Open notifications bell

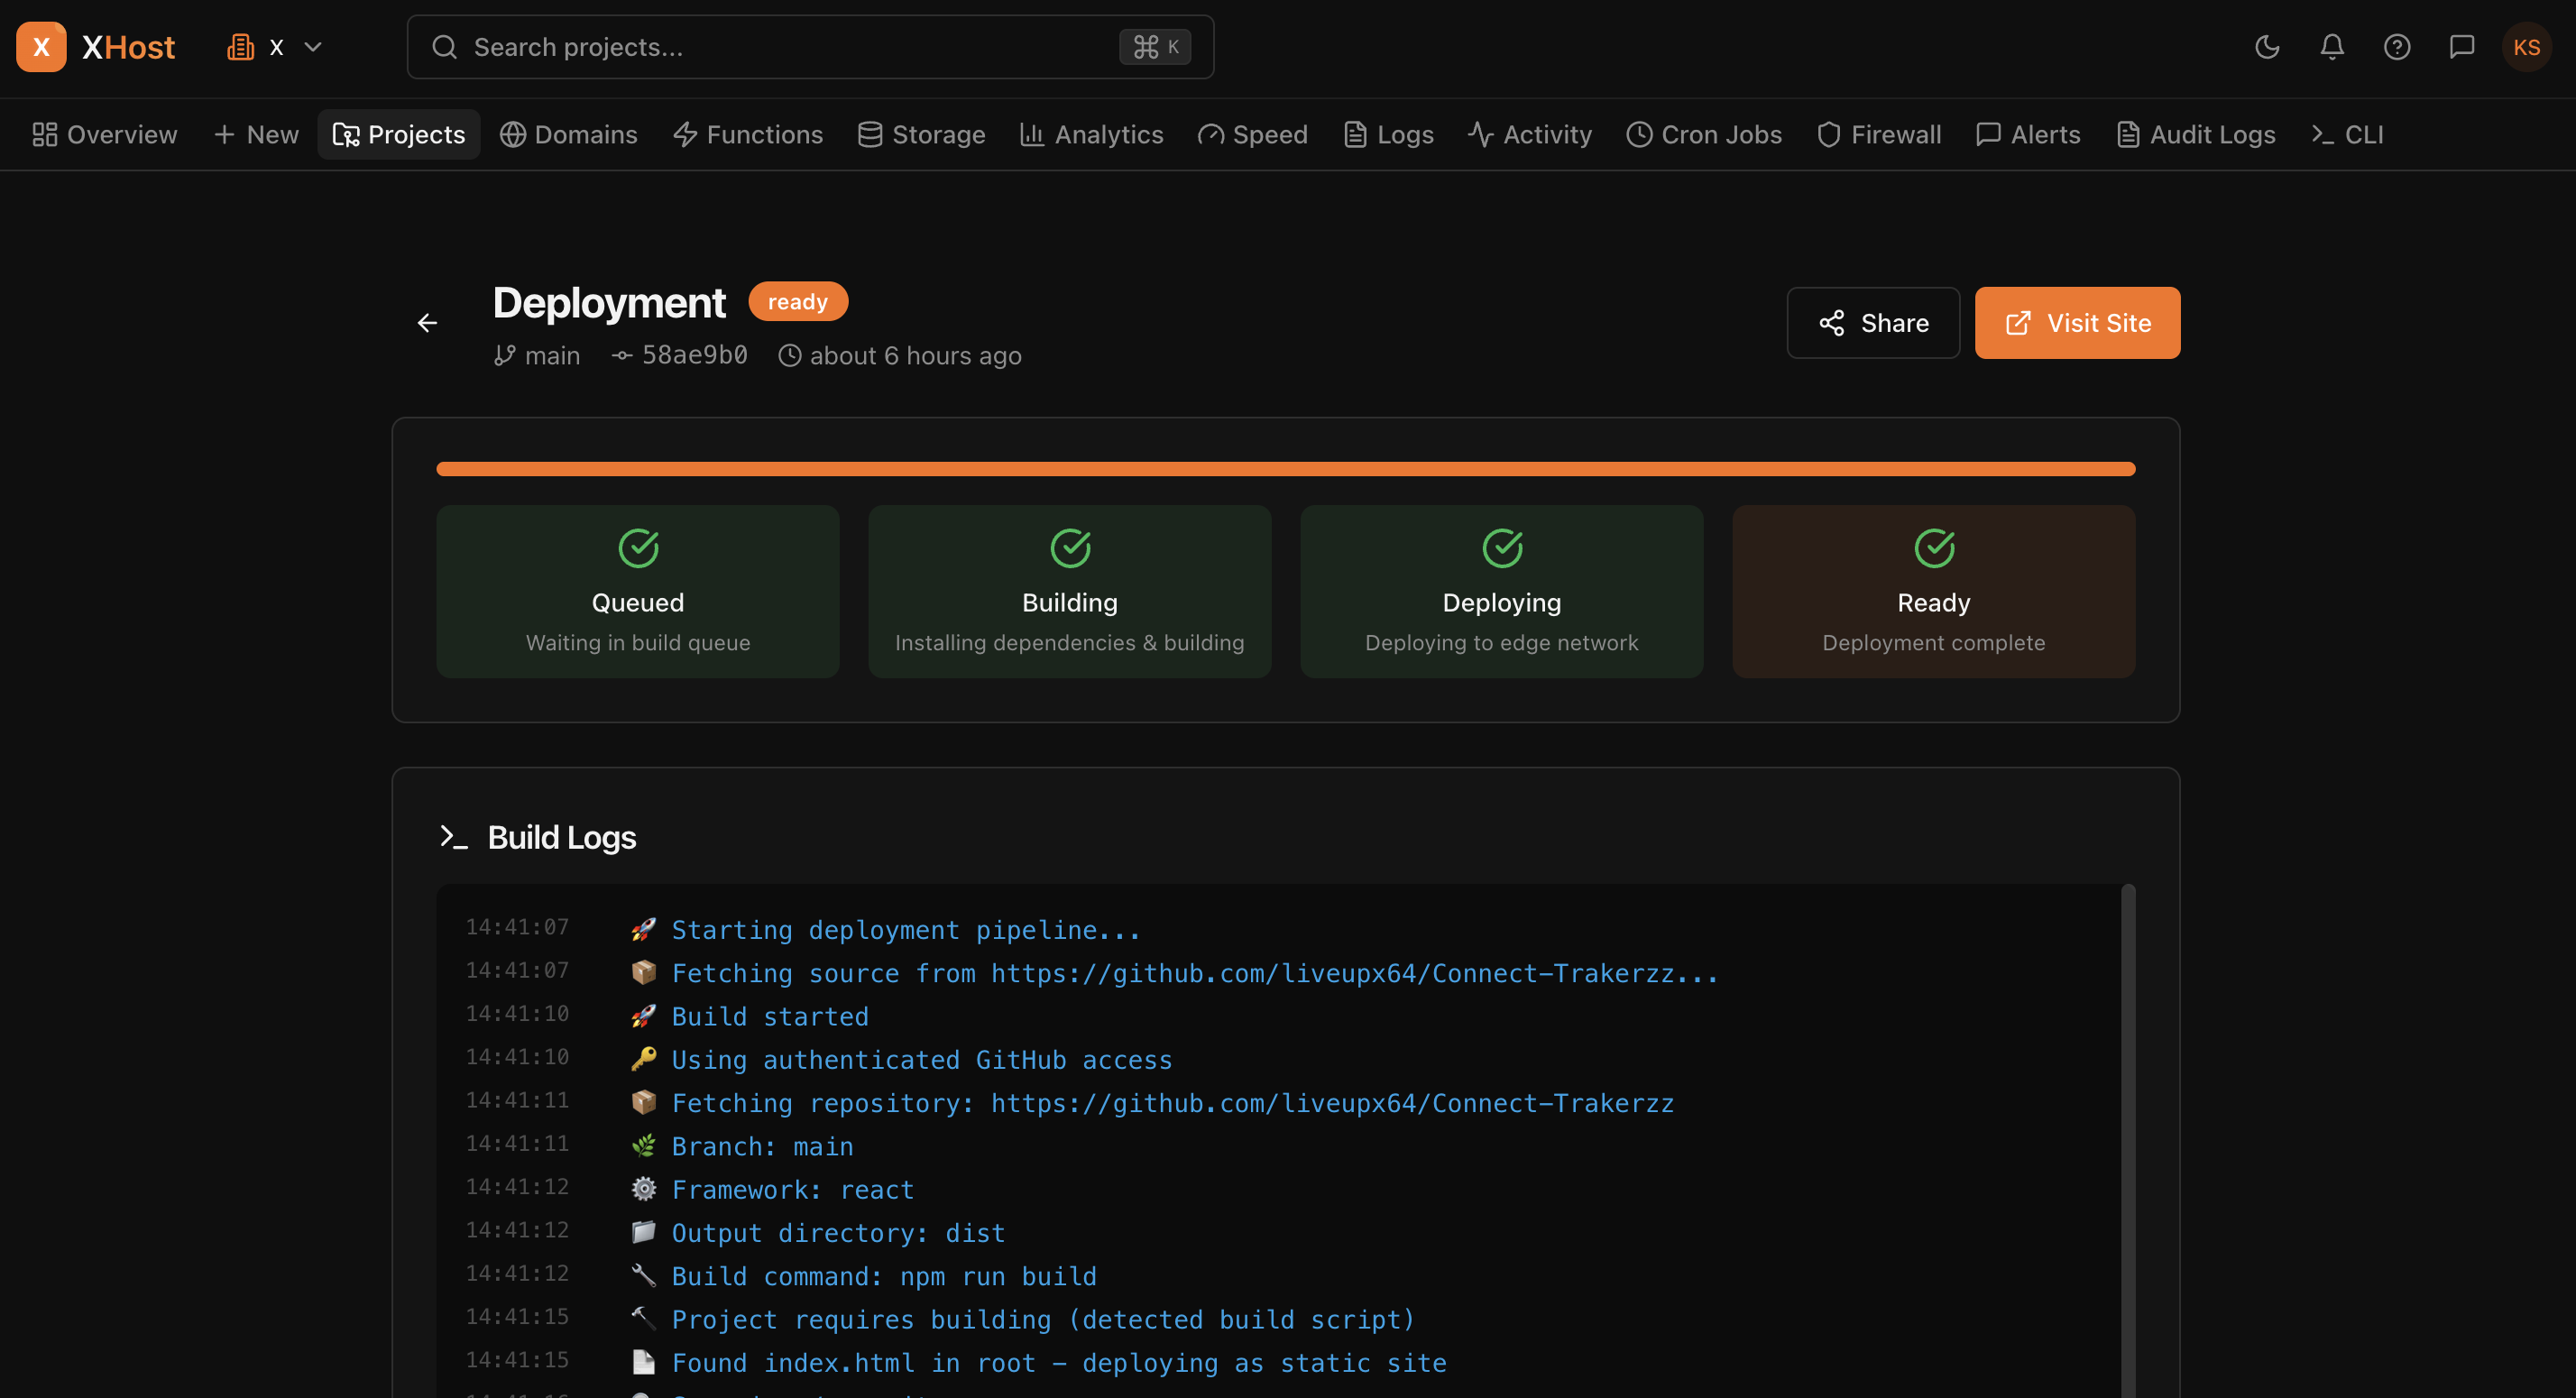pos(2332,46)
